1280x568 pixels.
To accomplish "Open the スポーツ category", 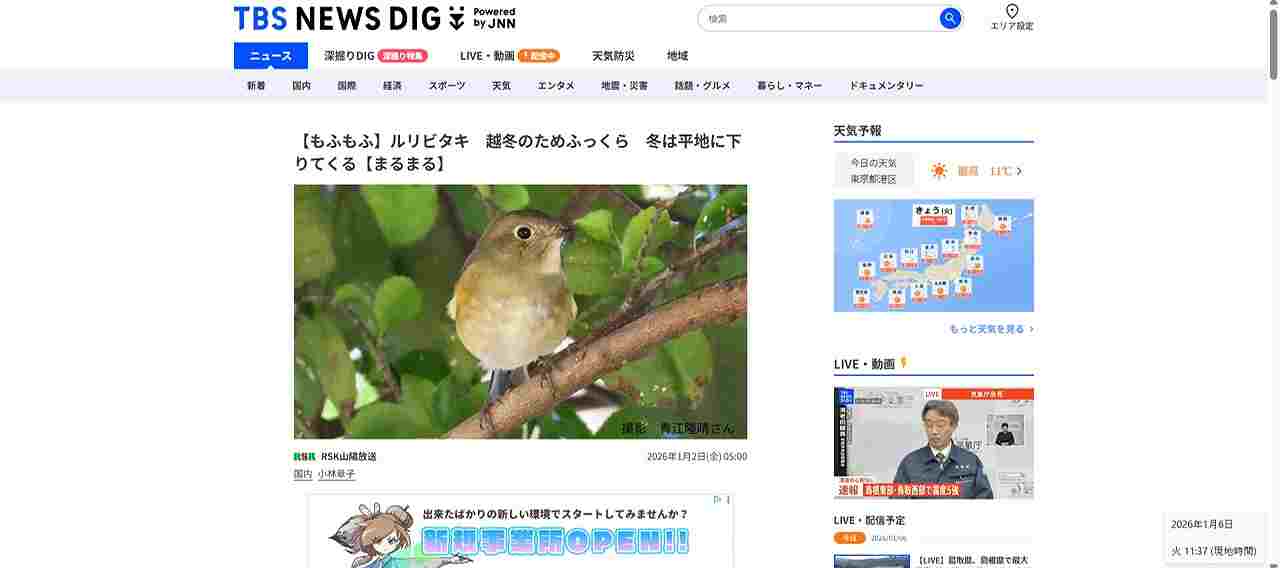I will tap(447, 86).
